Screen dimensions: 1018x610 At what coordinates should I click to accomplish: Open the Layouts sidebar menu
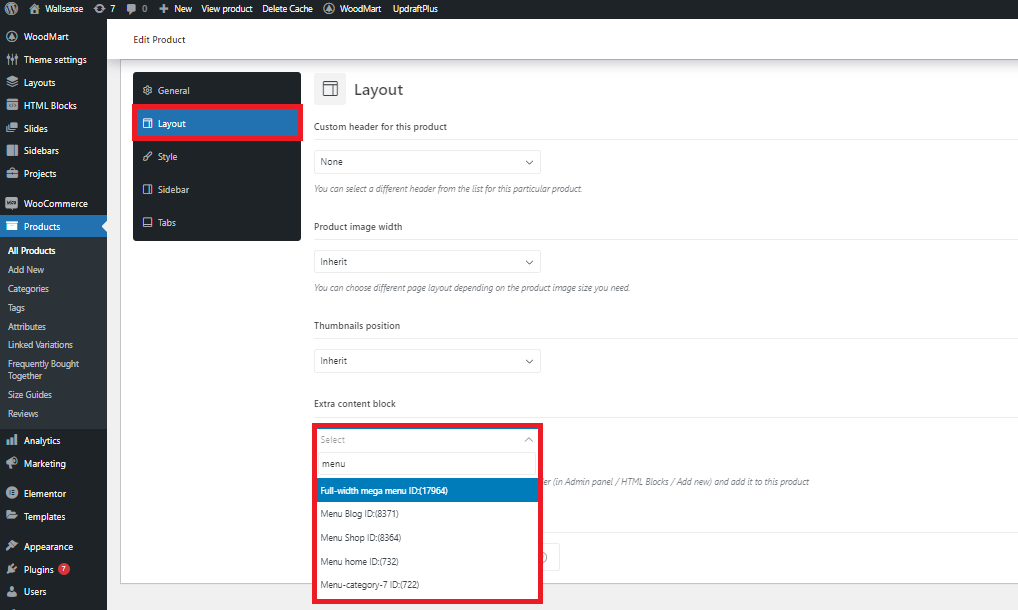point(53,82)
